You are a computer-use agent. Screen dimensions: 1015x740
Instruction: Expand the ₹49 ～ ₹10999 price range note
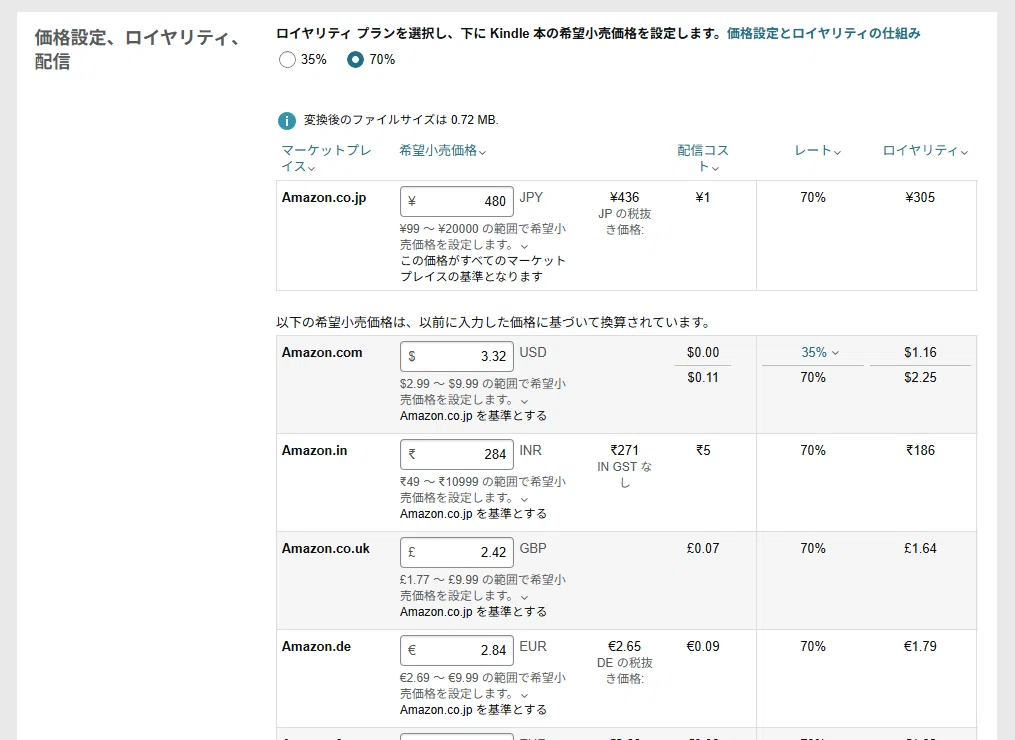click(x=524, y=499)
